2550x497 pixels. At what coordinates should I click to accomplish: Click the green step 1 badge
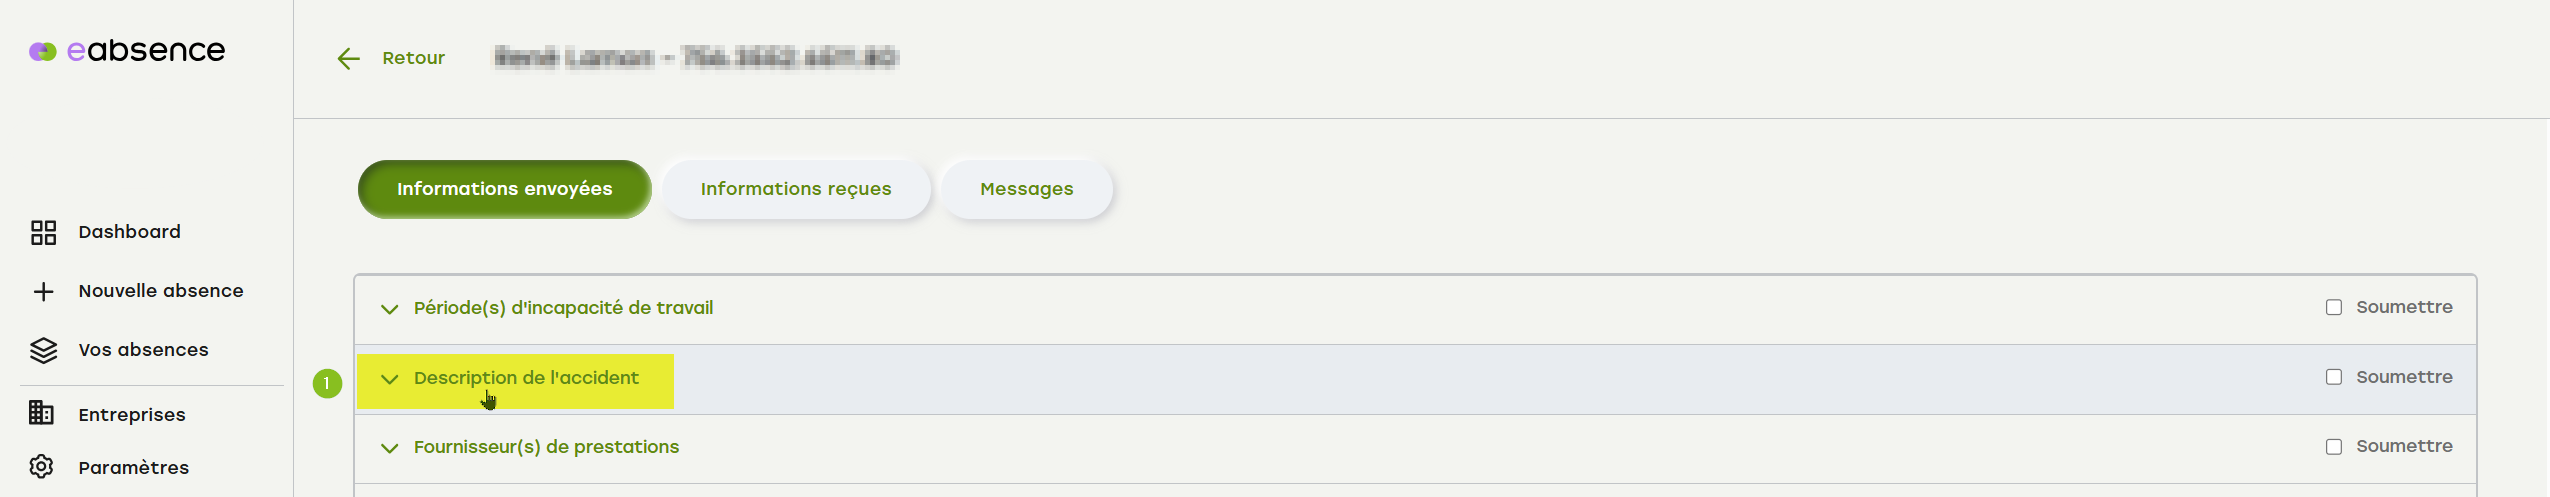(x=327, y=383)
